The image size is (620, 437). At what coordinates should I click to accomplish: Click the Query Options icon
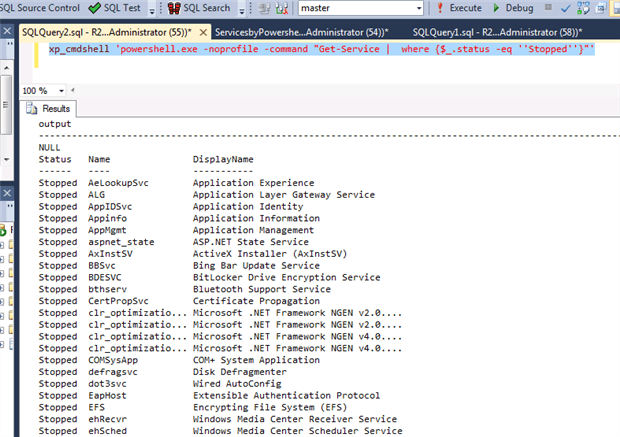coord(601,8)
